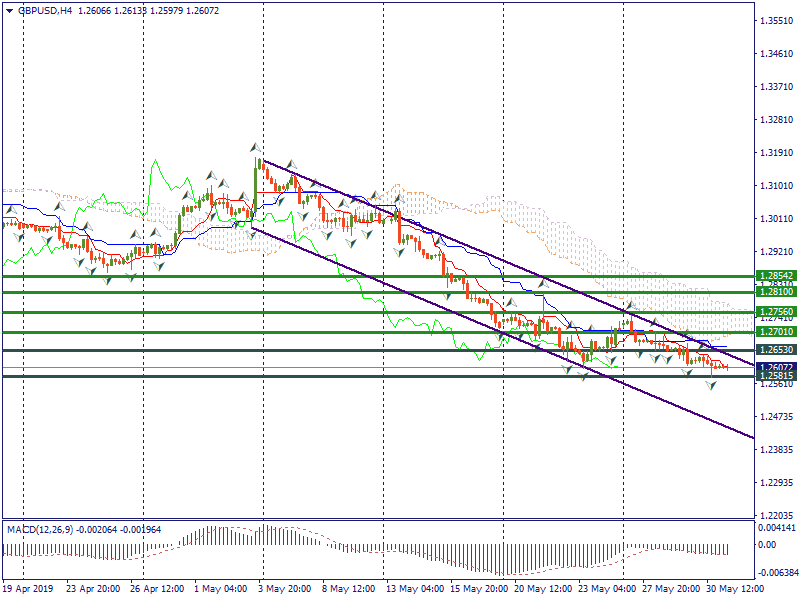This screenshot has width=800, height=600.
Task: Click the 0.004141 value on the MACD scale
Action: tap(777, 526)
